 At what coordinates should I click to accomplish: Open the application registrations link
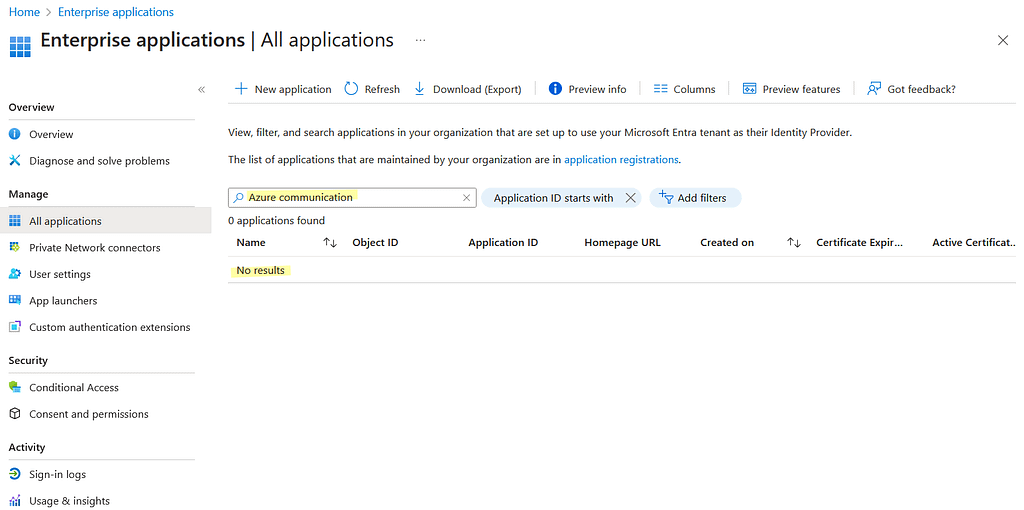pos(621,160)
